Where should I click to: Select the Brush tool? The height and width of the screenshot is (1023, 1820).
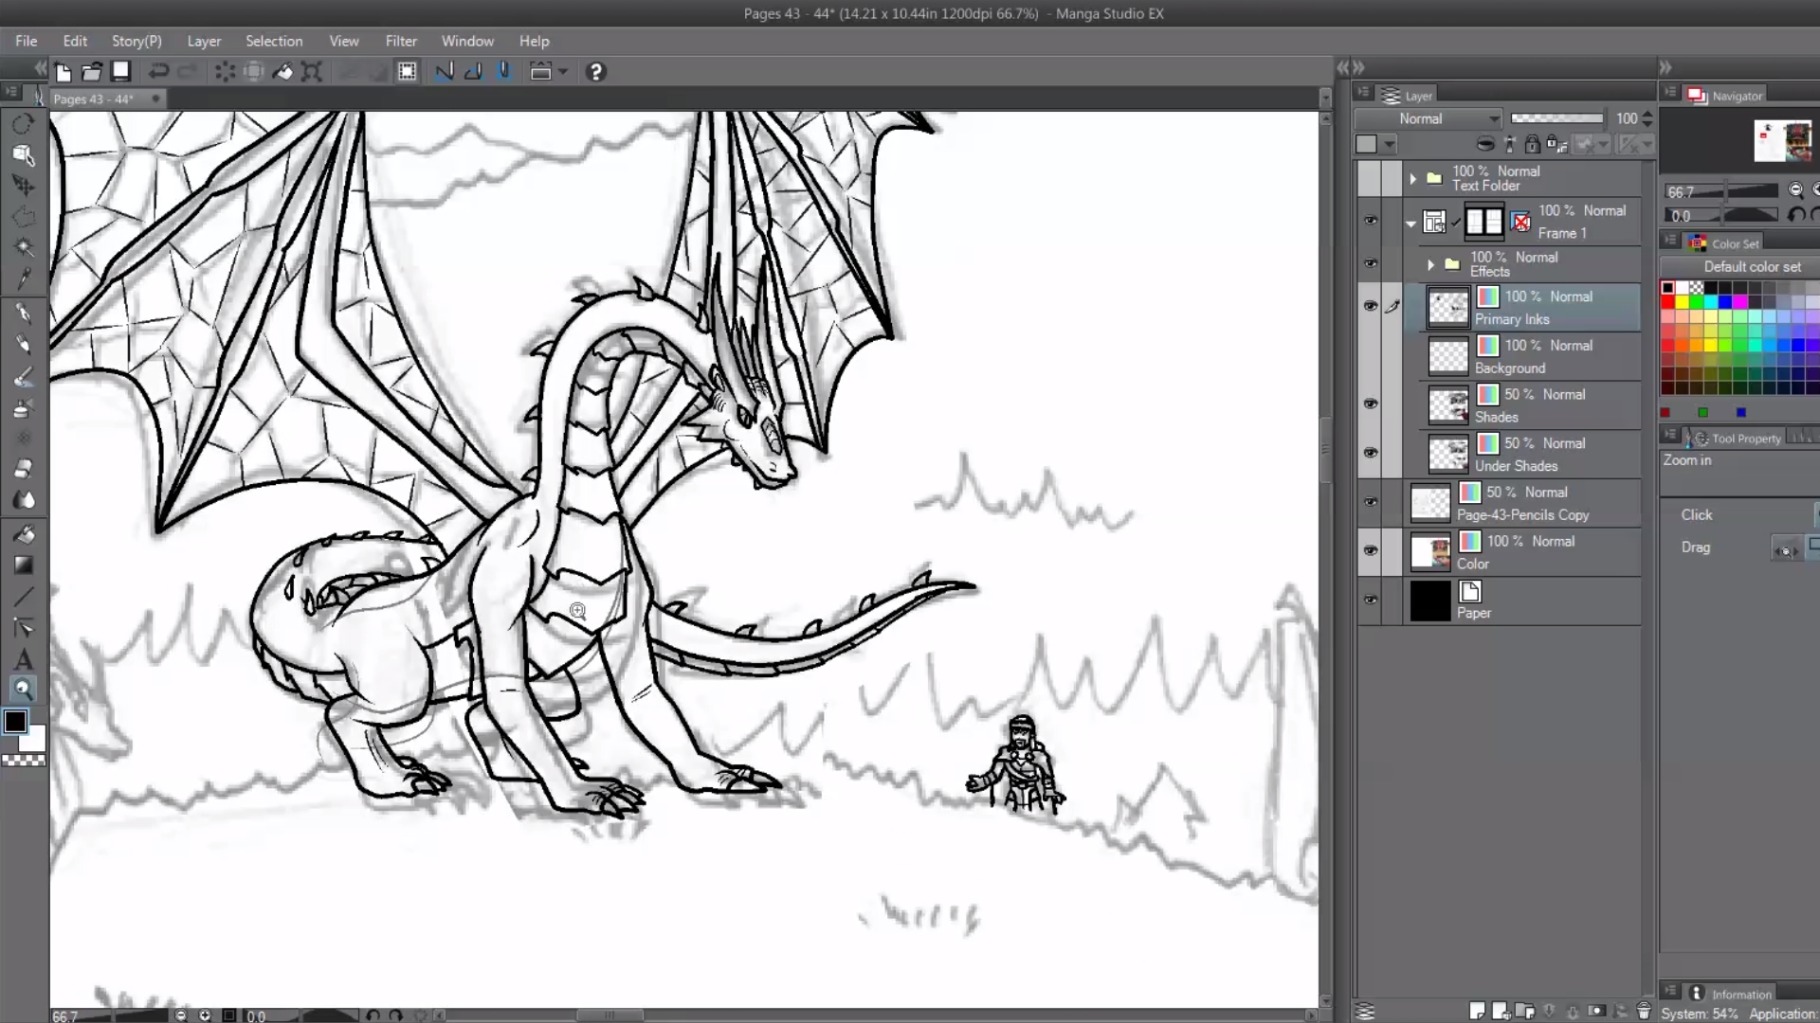point(23,377)
